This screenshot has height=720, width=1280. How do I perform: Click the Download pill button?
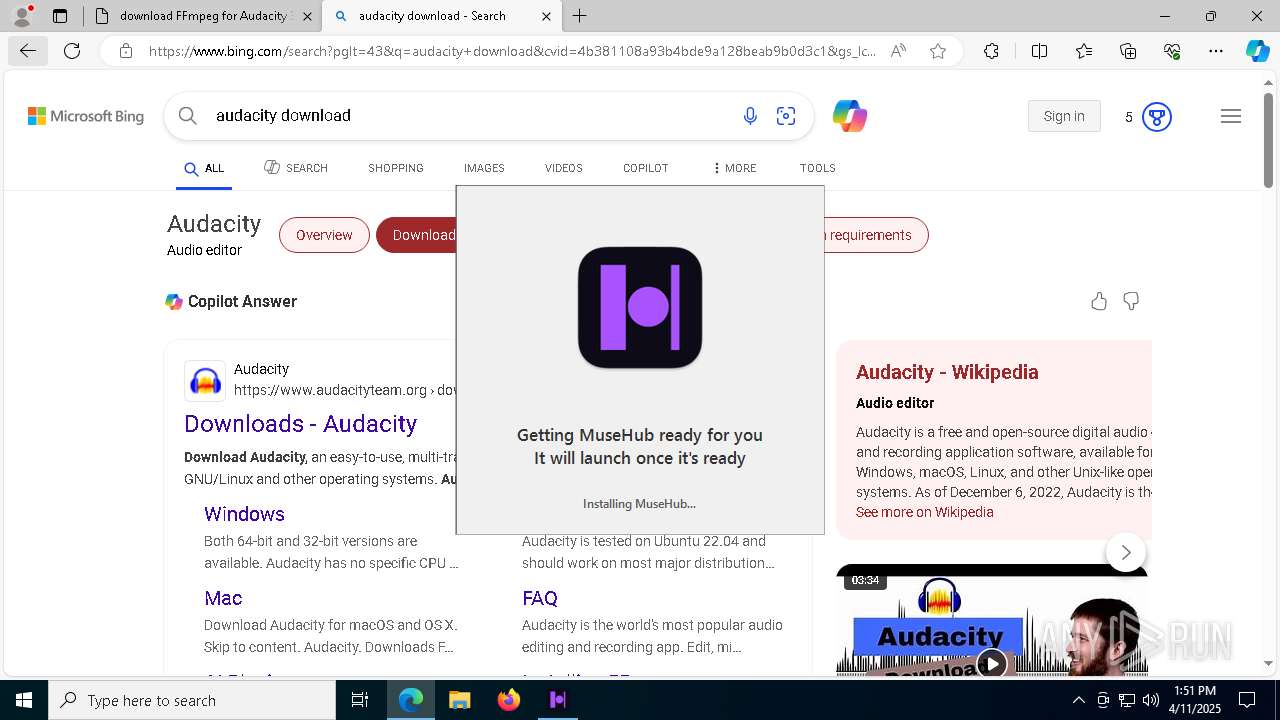click(x=417, y=235)
